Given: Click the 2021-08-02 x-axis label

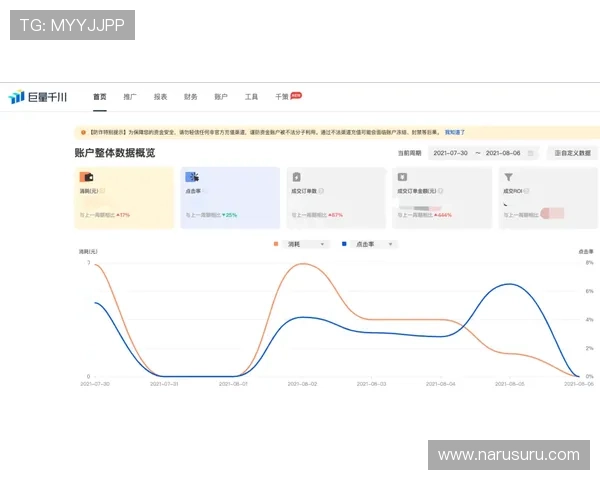Looking at the screenshot, I should [302, 384].
